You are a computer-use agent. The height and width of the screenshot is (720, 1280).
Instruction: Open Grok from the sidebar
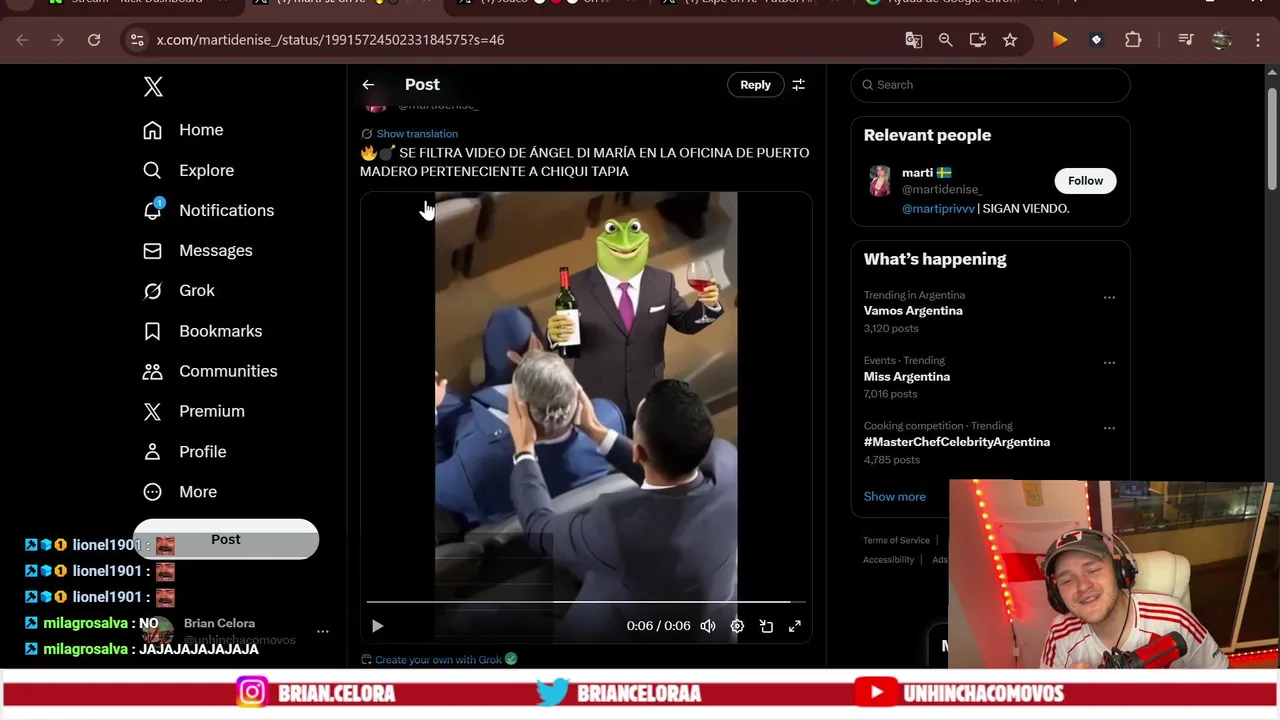click(179, 290)
